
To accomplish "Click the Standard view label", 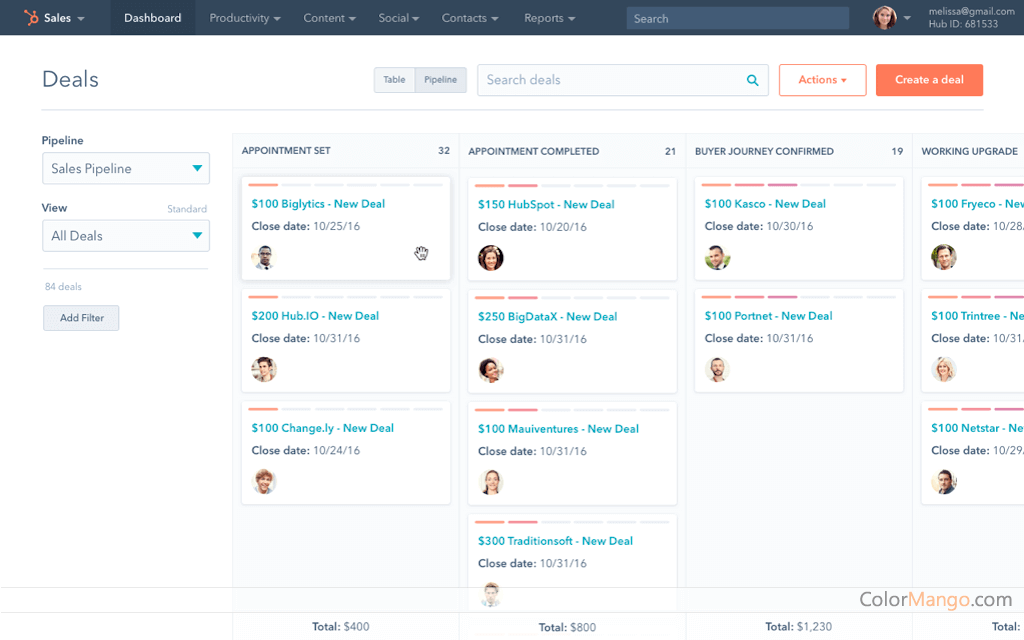I will (187, 209).
